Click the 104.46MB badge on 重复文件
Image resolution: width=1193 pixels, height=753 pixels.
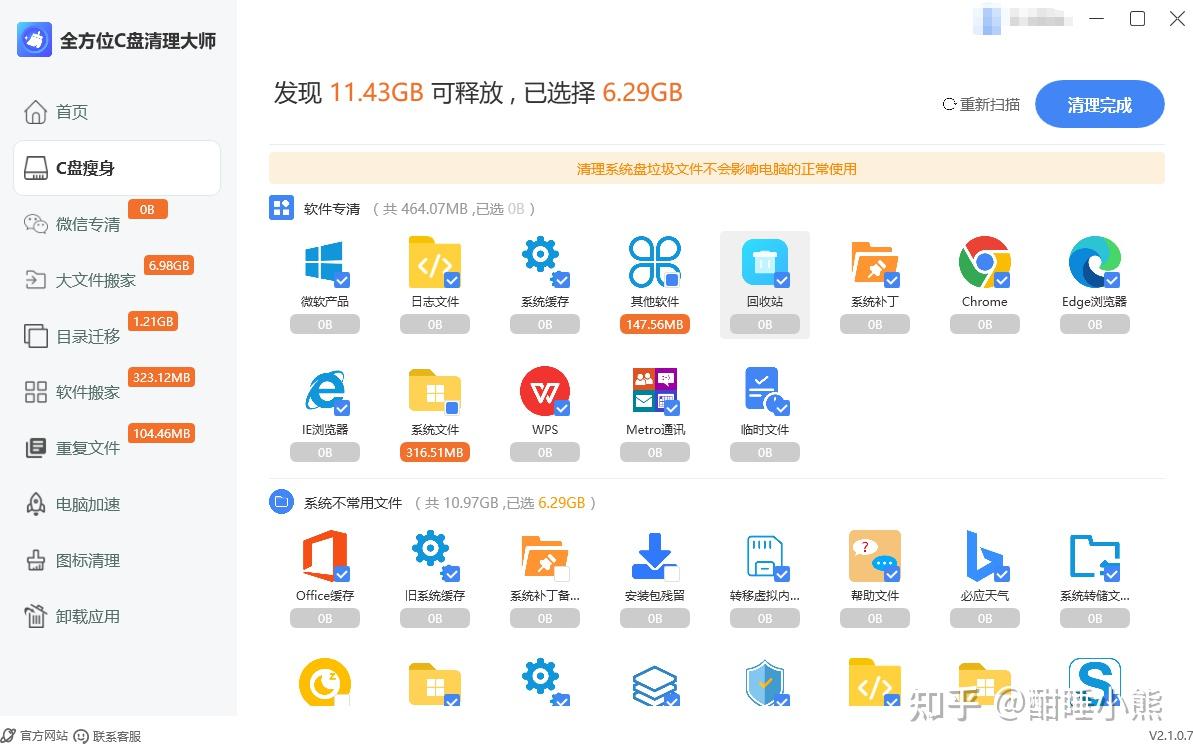tap(161, 434)
